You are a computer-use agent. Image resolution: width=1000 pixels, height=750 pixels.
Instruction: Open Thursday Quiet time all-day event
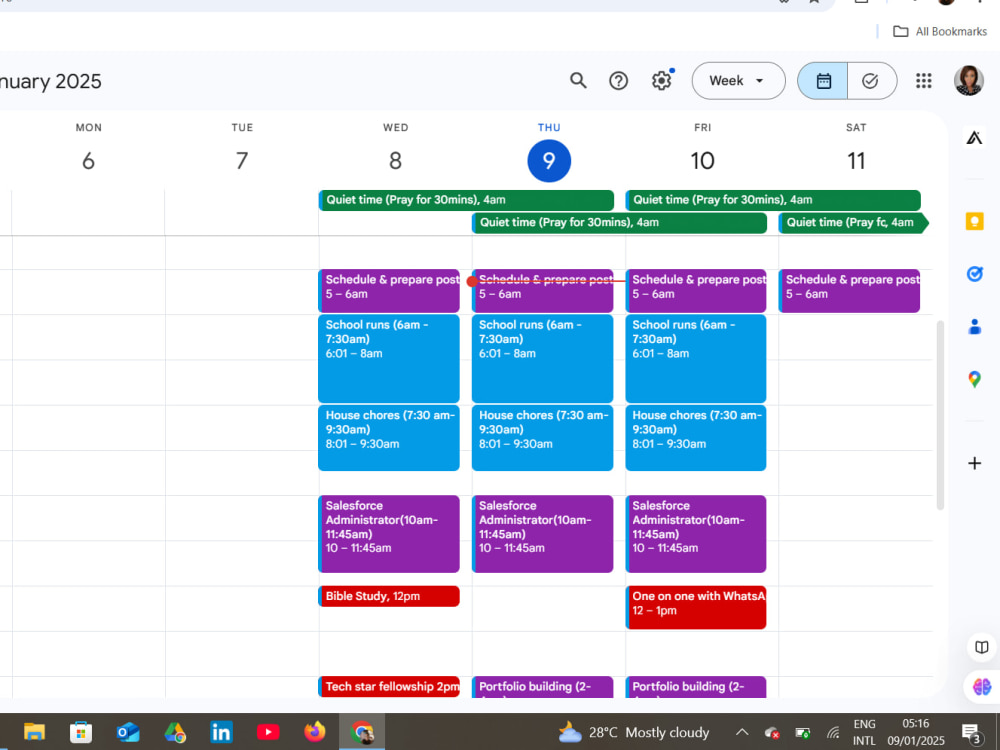point(619,223)
